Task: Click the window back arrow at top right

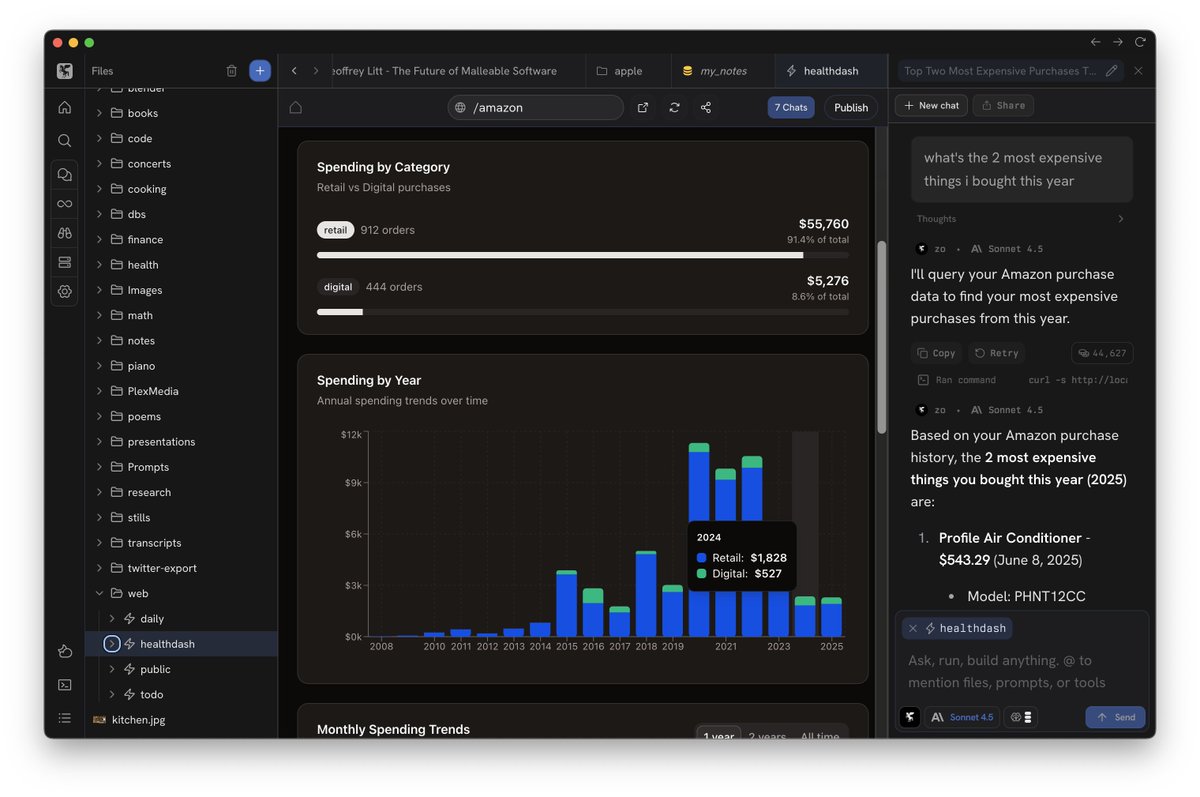Action: pos(1096,42)
